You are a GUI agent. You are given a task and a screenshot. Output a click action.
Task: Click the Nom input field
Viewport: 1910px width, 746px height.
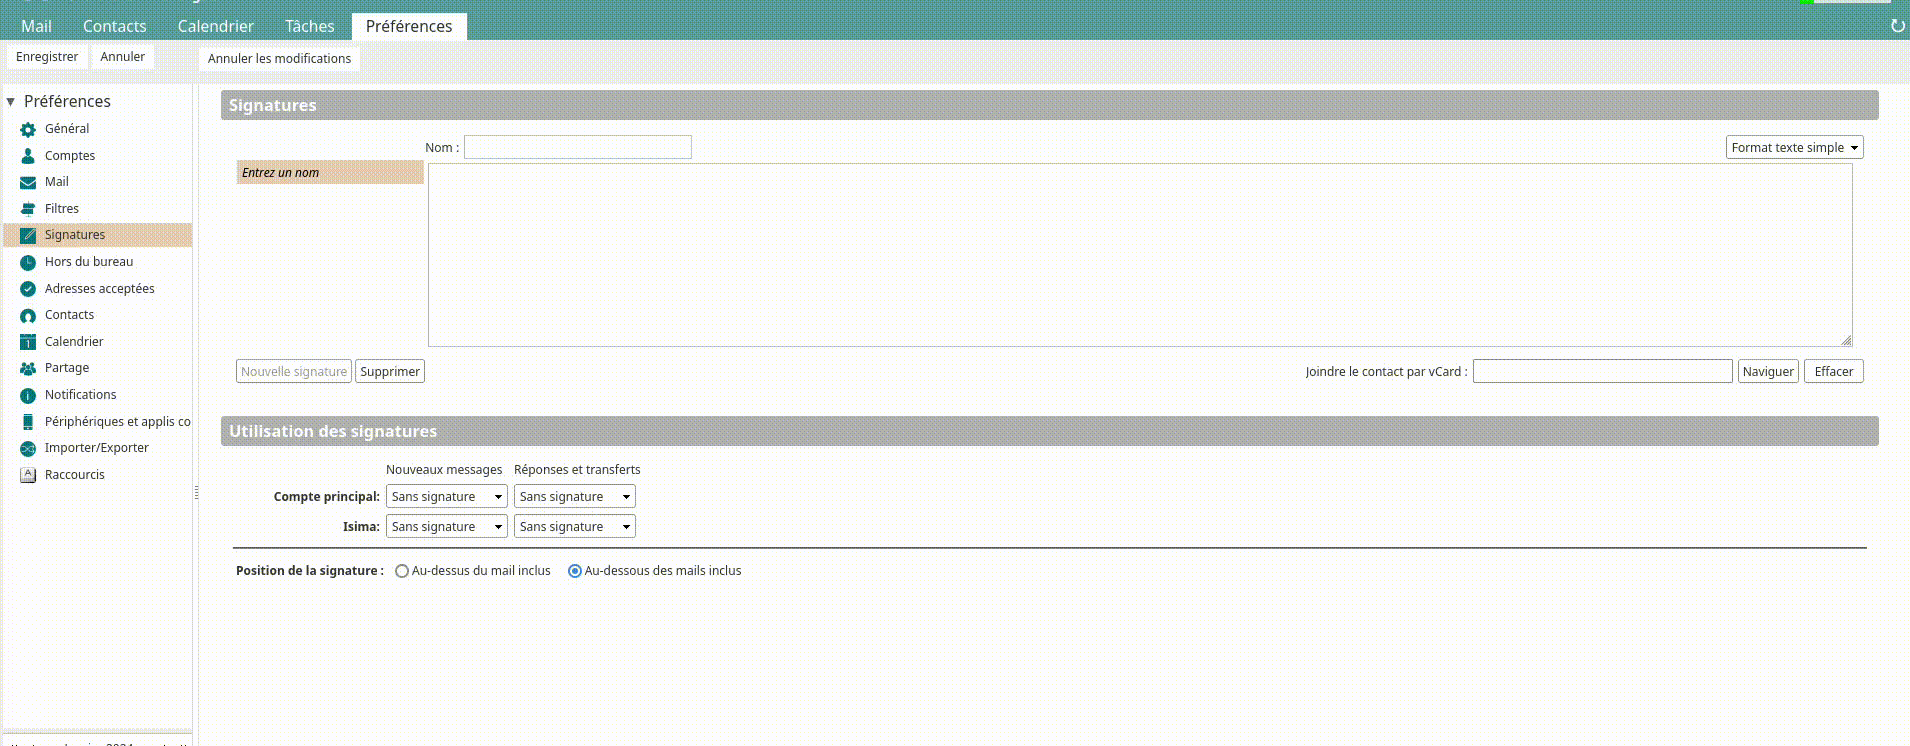coord(578,147)
